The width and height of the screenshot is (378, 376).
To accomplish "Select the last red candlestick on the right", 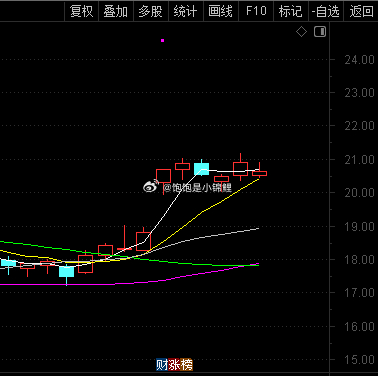I will (x=259, y=173).
